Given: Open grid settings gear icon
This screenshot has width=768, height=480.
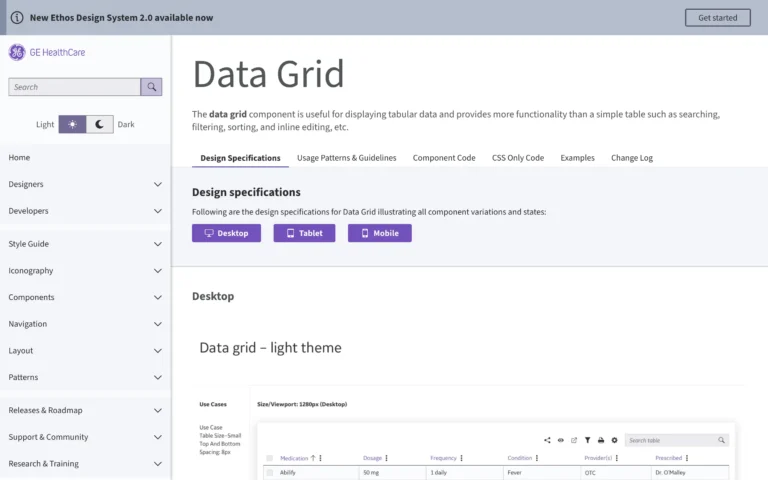Looking at the screenshot, I should coord(614,440).
